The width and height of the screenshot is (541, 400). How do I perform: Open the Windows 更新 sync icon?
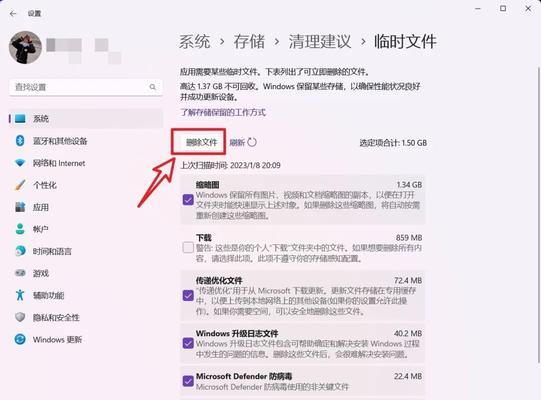[x=20, y=339]
